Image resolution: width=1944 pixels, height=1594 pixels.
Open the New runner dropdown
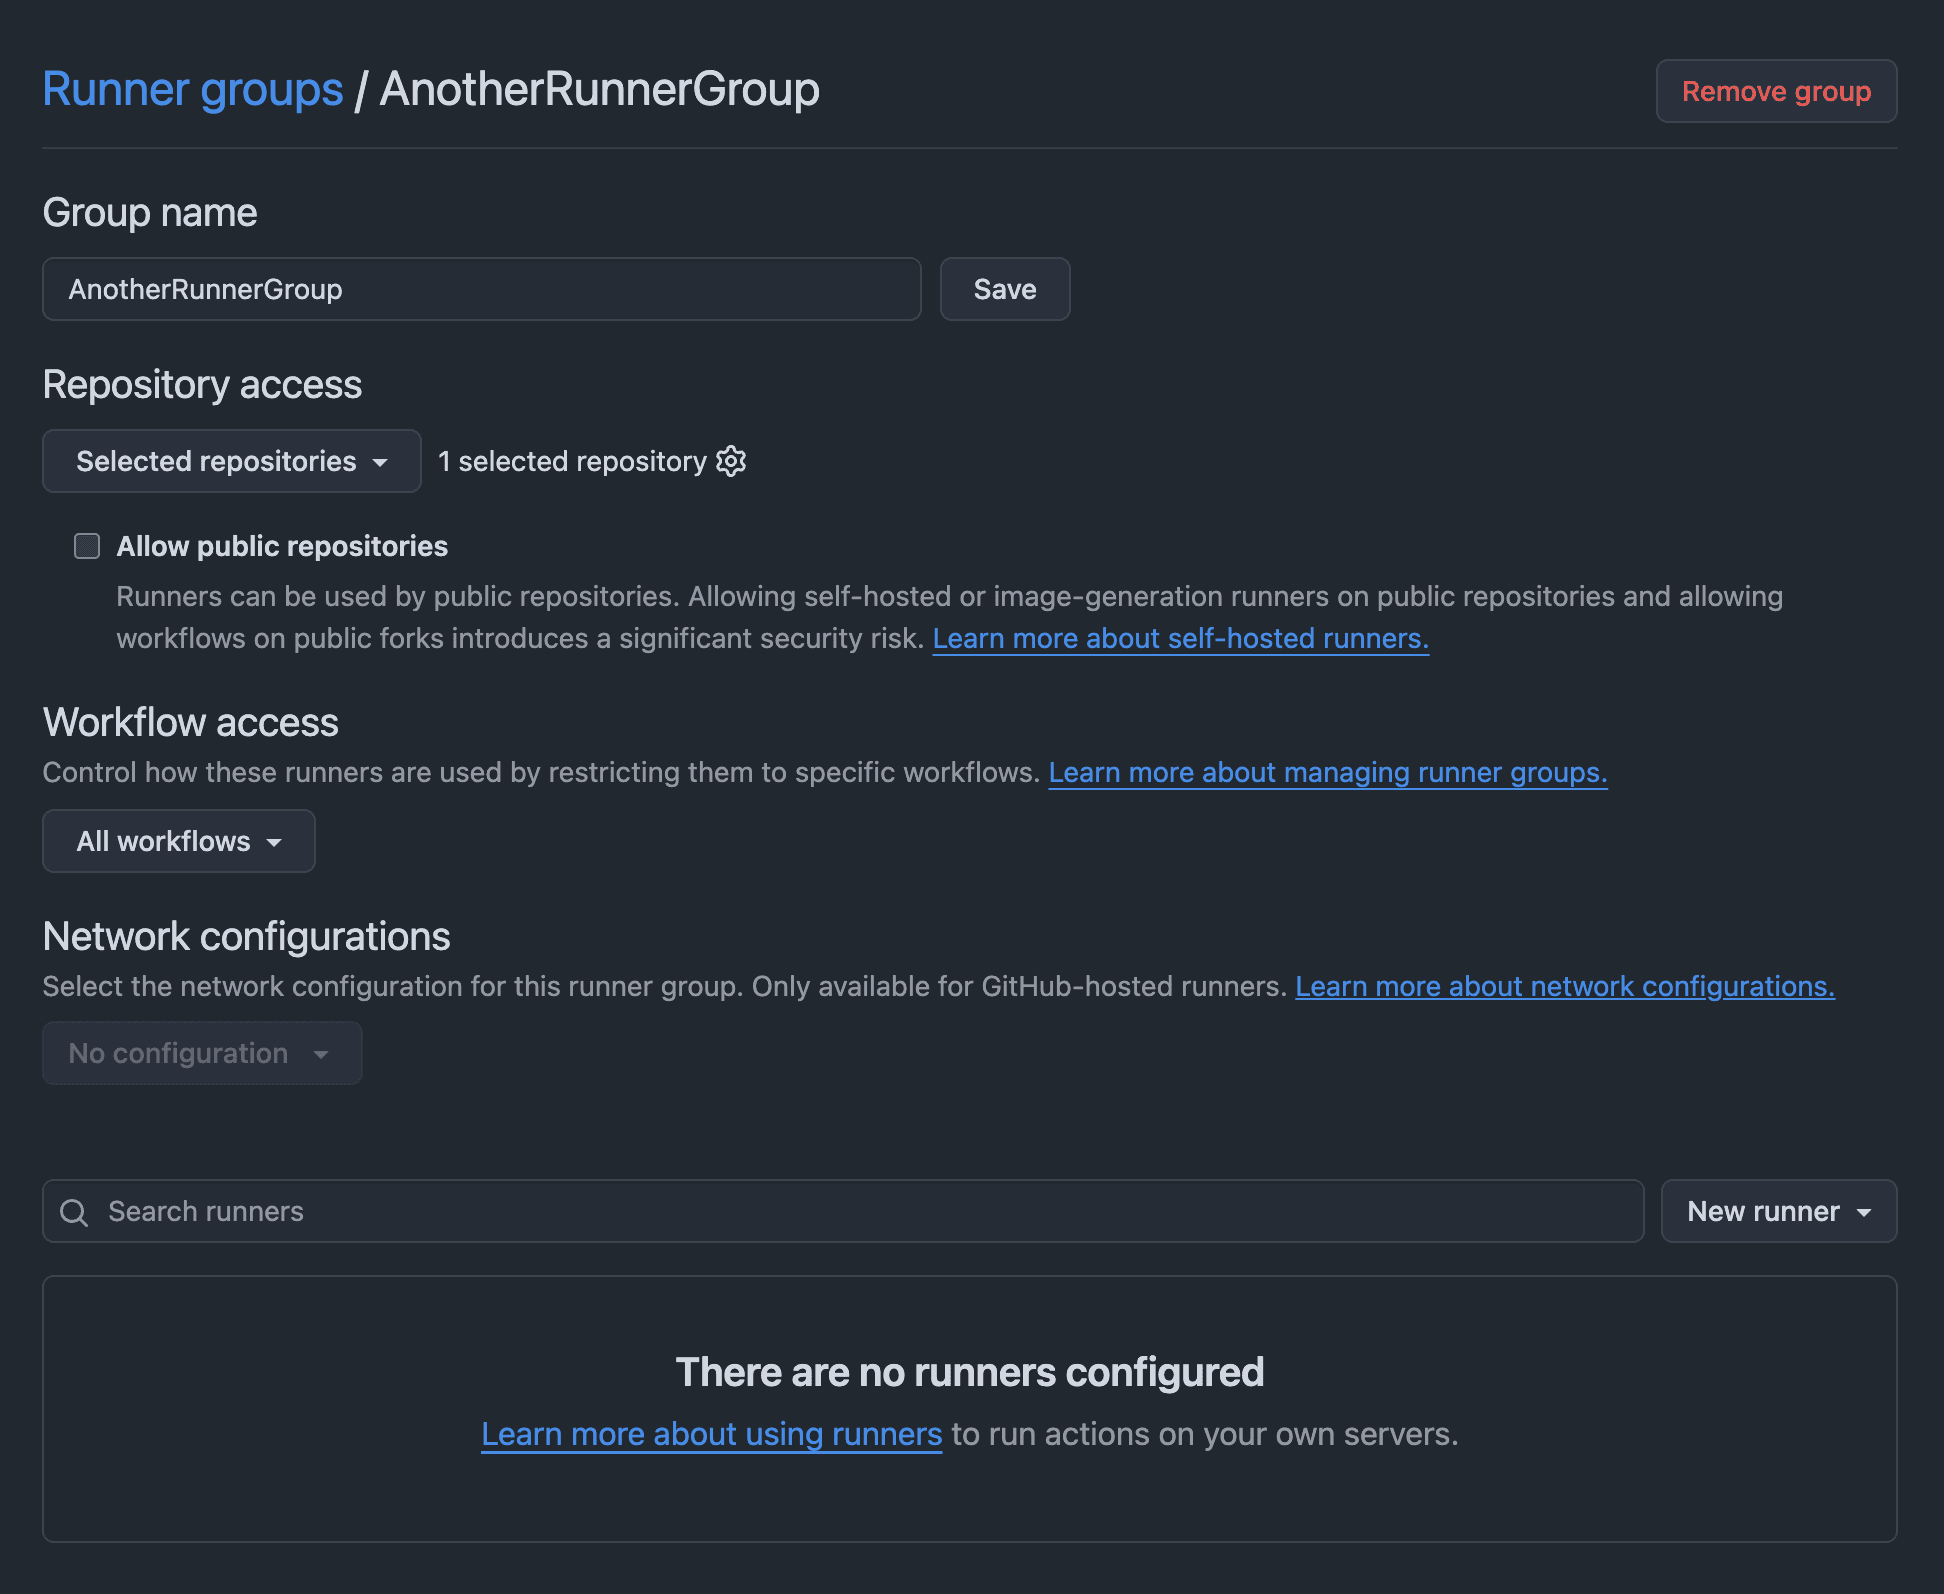click(1776, 1211)
